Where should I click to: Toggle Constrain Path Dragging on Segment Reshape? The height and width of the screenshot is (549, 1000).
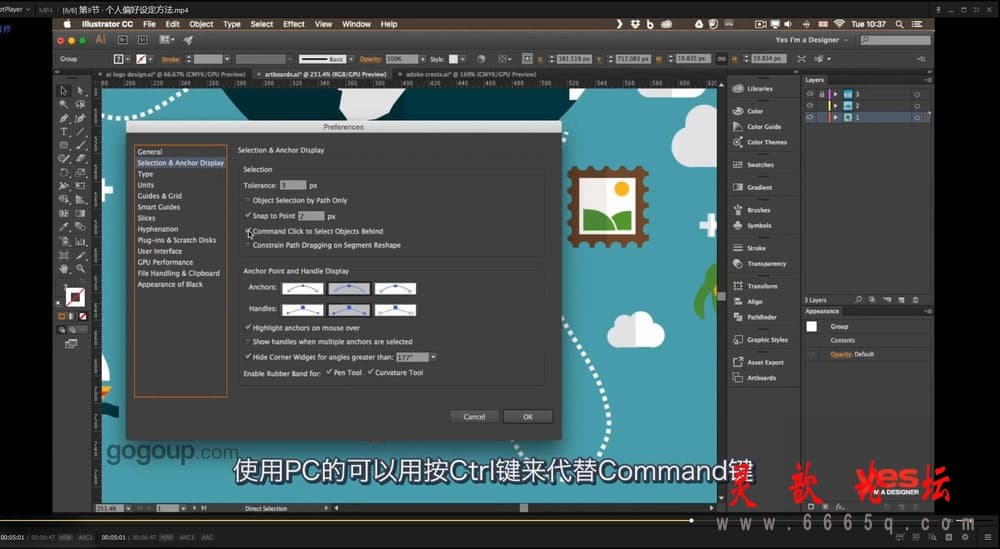coord(248,245)
